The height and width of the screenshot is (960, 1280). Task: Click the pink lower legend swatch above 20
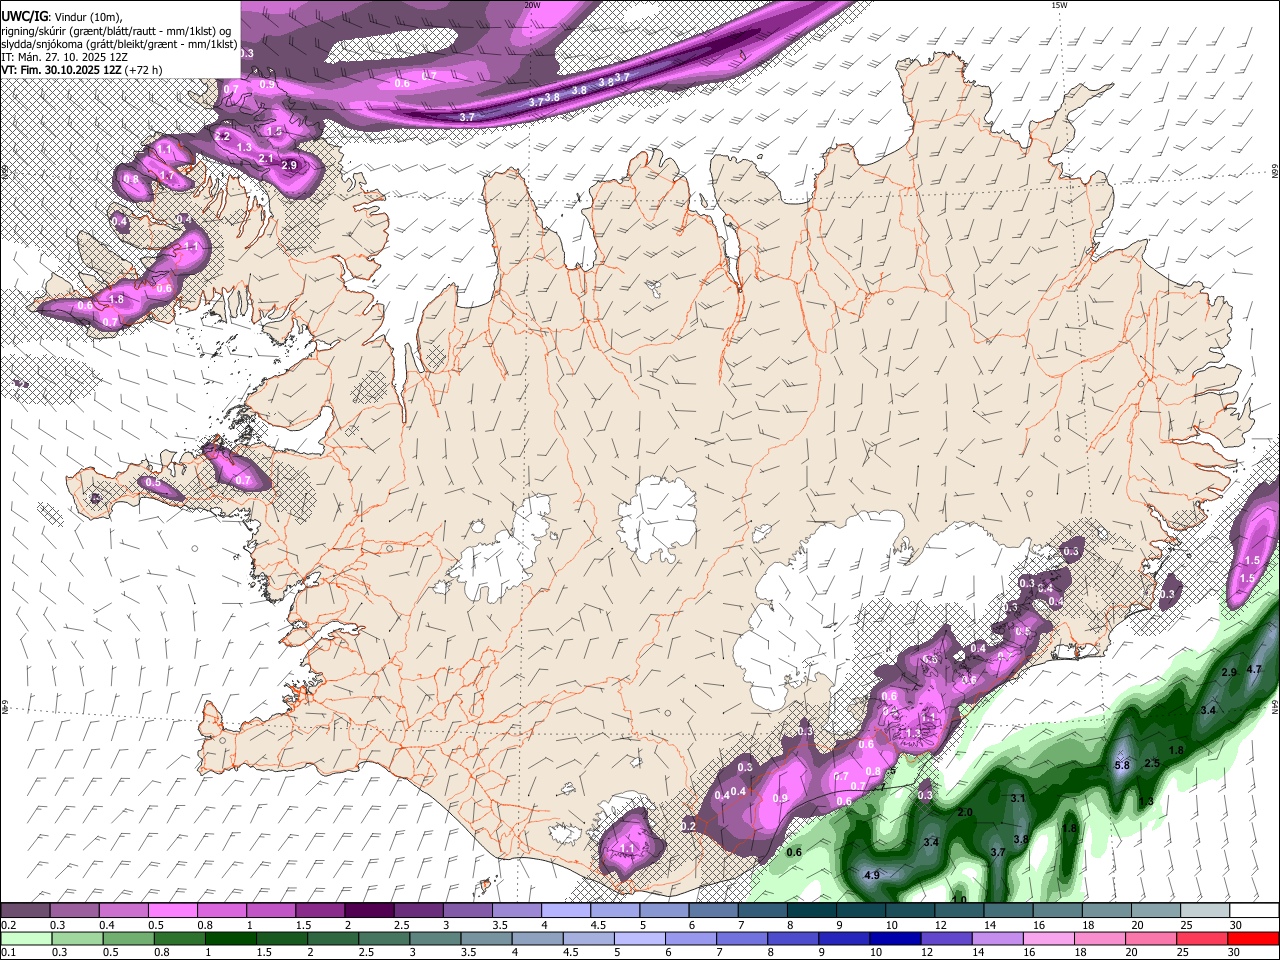pos(1150,938)
